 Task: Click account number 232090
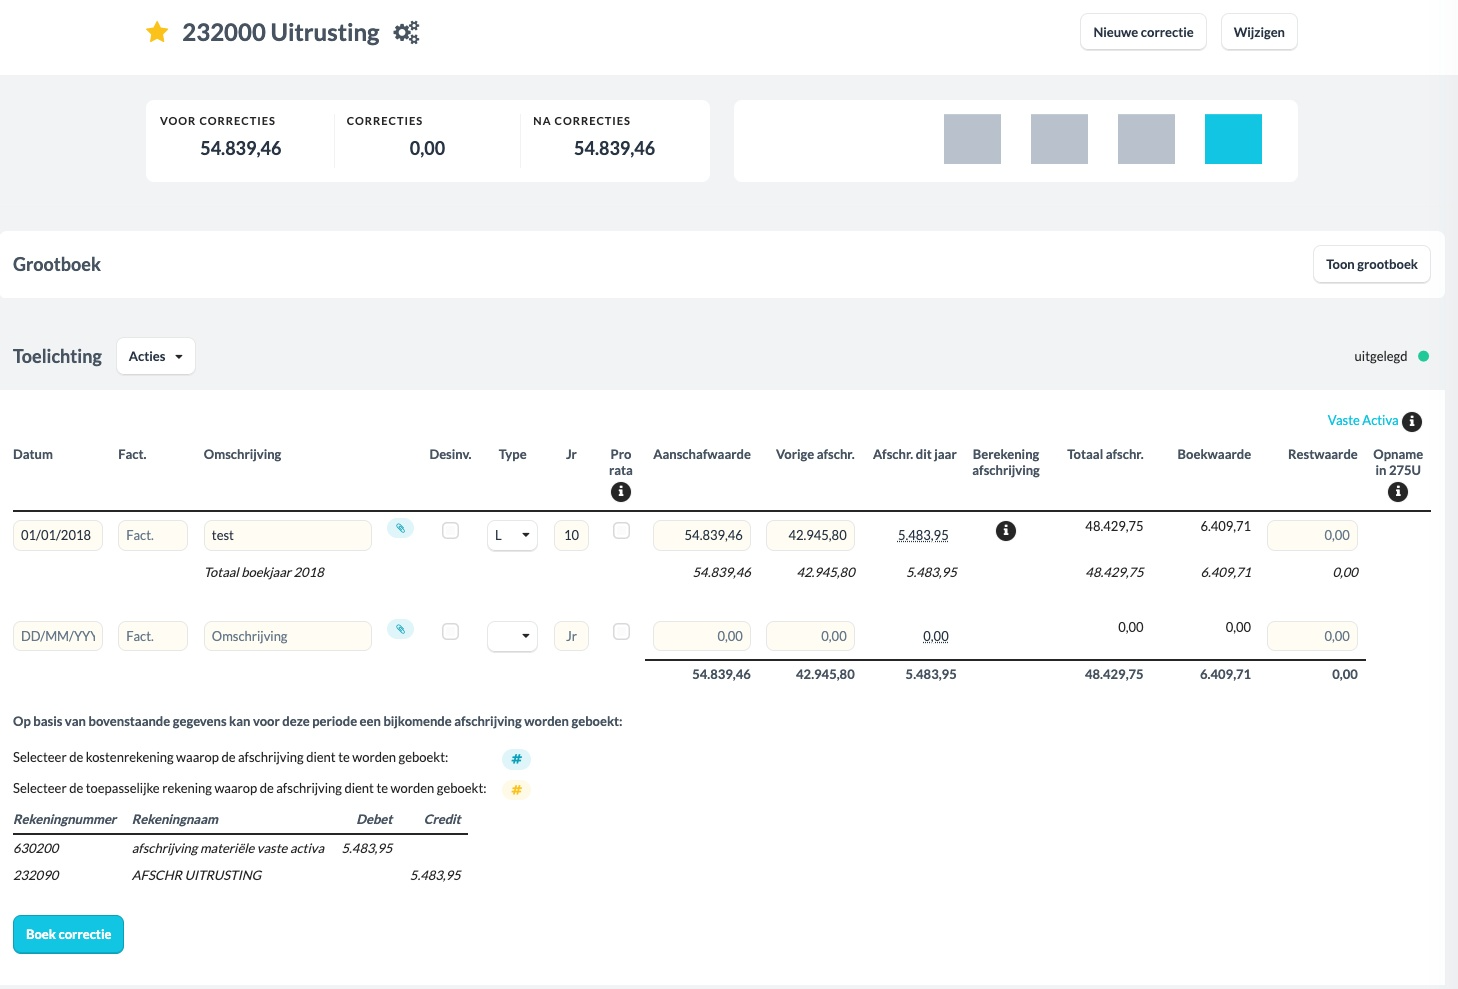point(36,875)
